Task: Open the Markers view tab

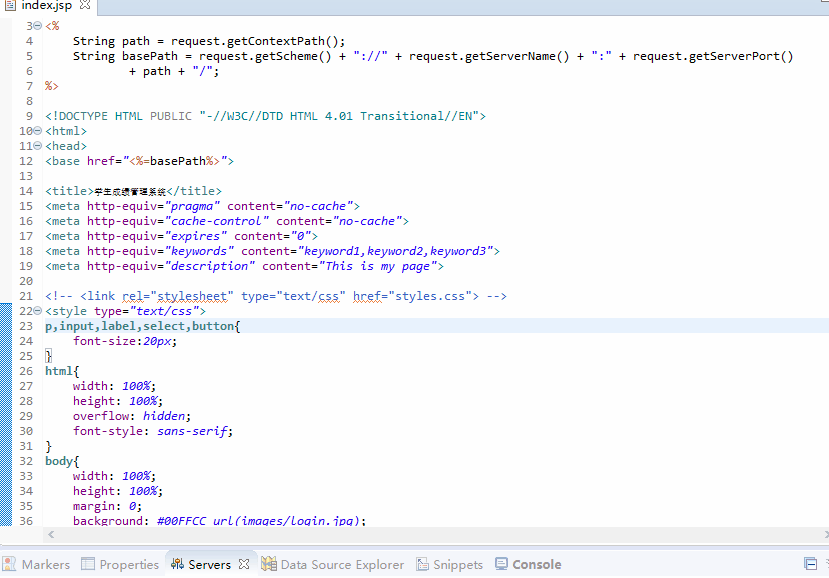Action: (36, 564)
